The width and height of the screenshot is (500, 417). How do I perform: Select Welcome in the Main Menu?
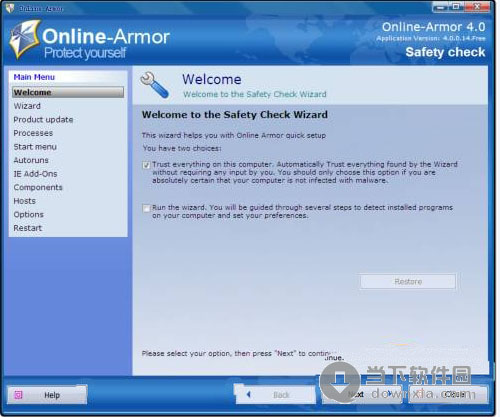pos(68,92)
